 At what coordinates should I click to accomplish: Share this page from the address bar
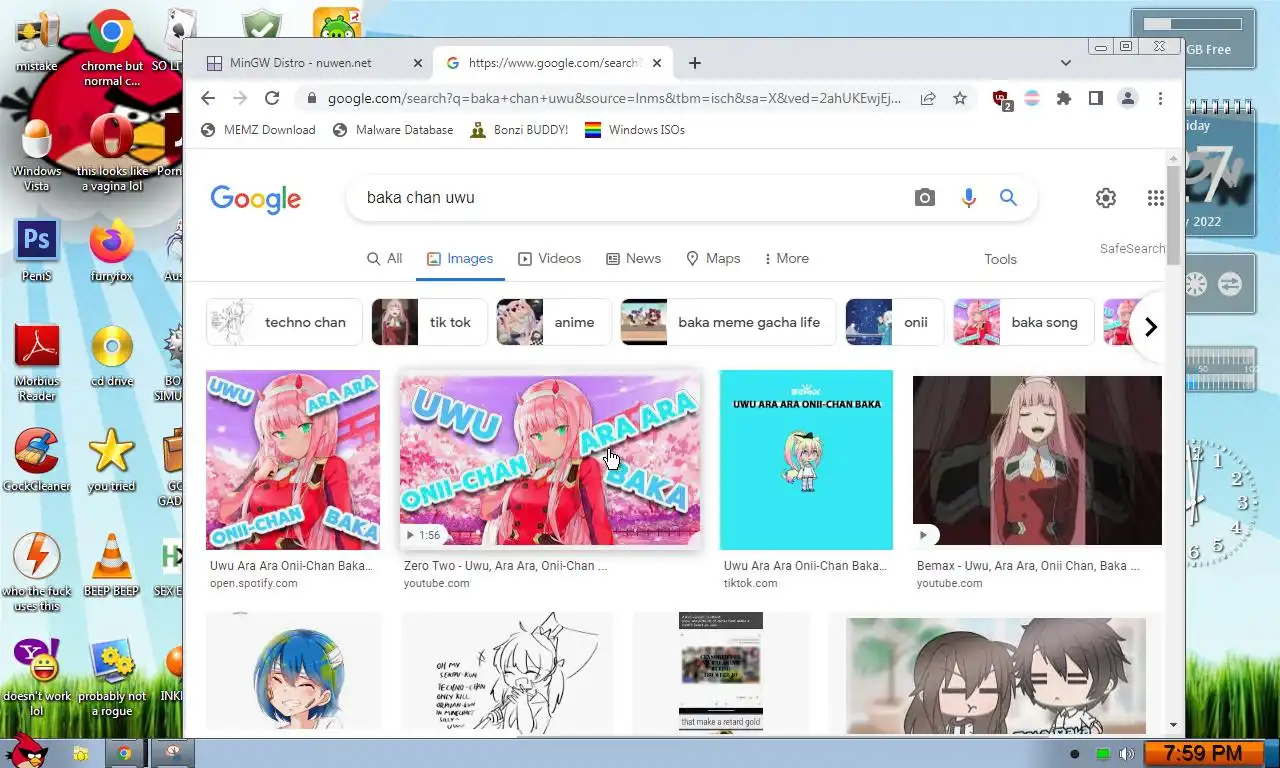click(928, 98)
